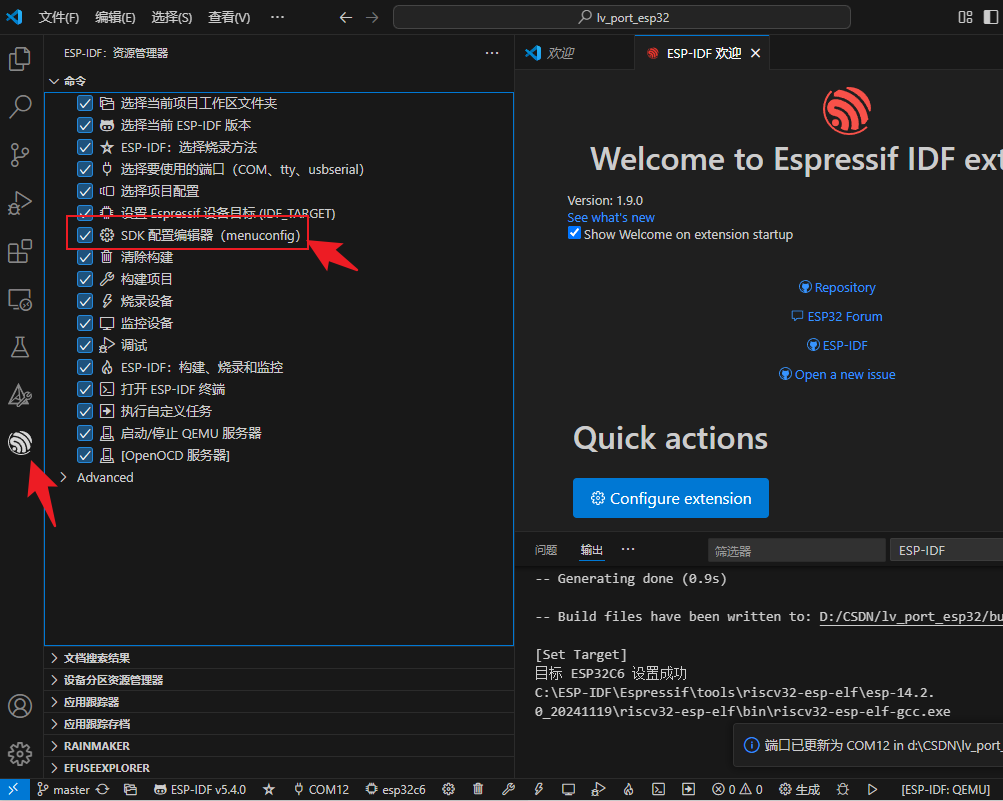Click the master branch in status bar
The height and width of the screenshot is (801, 1003).
point(63,789)
